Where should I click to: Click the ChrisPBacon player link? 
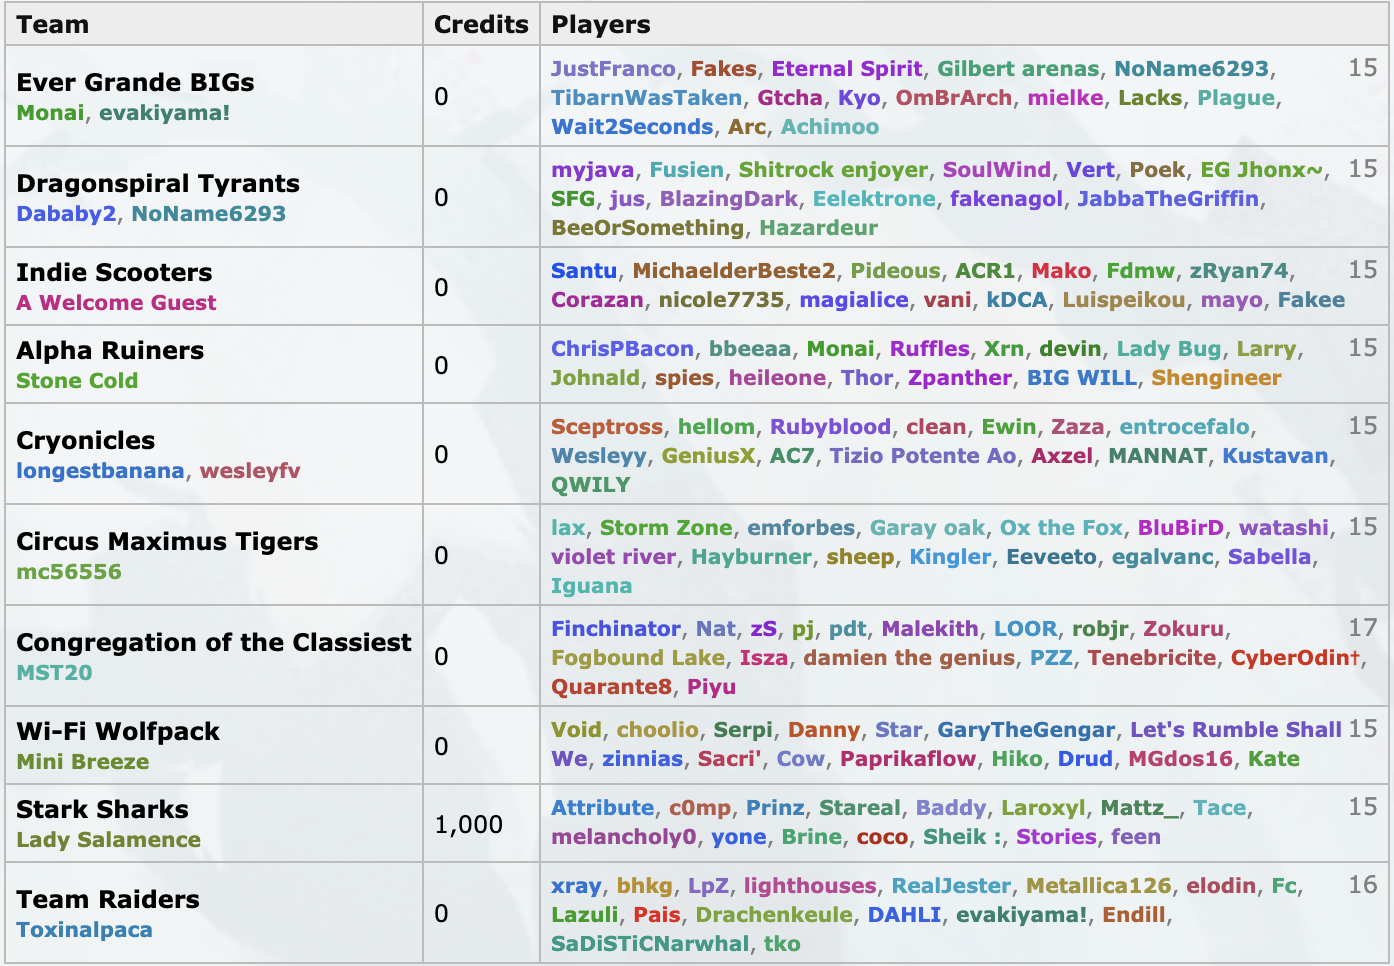(x=622, y=349)
